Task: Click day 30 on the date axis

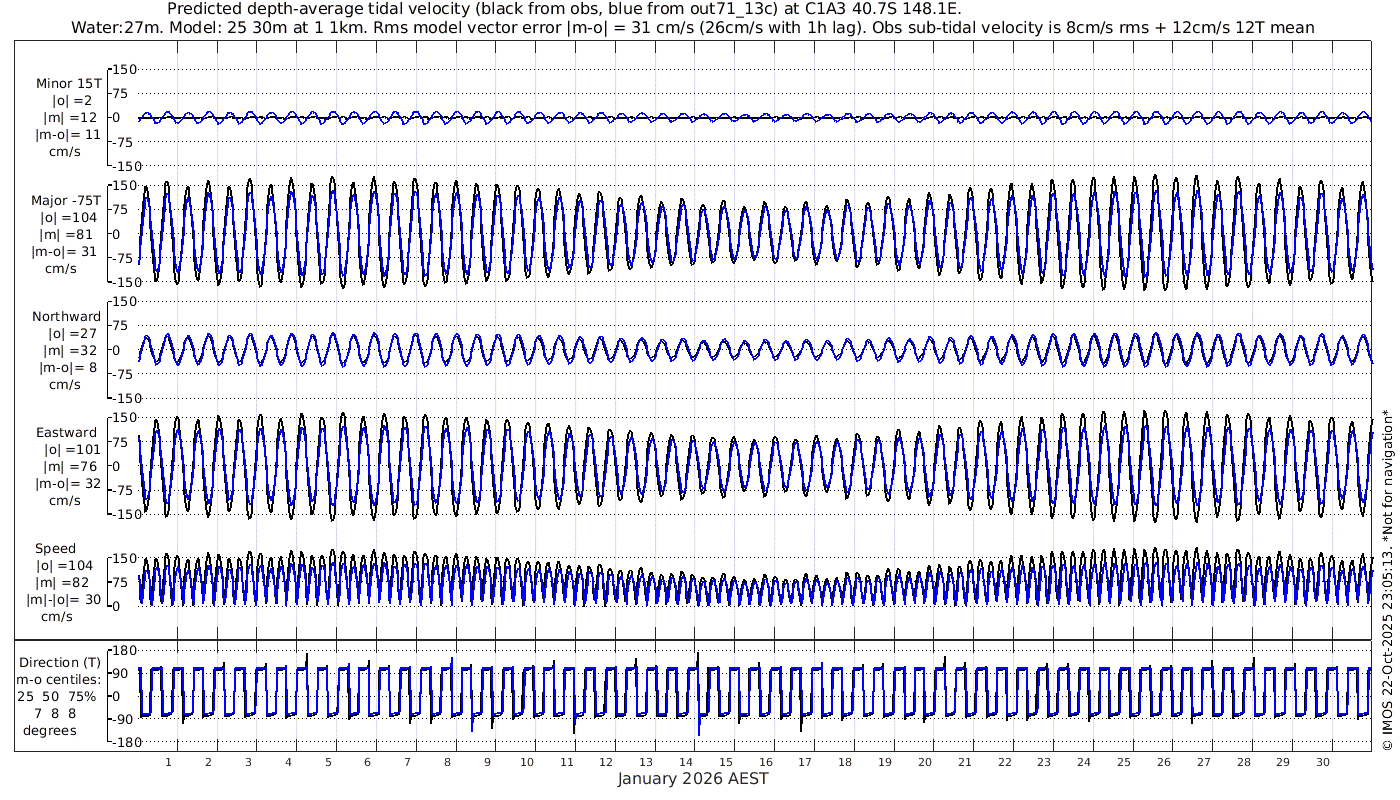Action: 1323,762
